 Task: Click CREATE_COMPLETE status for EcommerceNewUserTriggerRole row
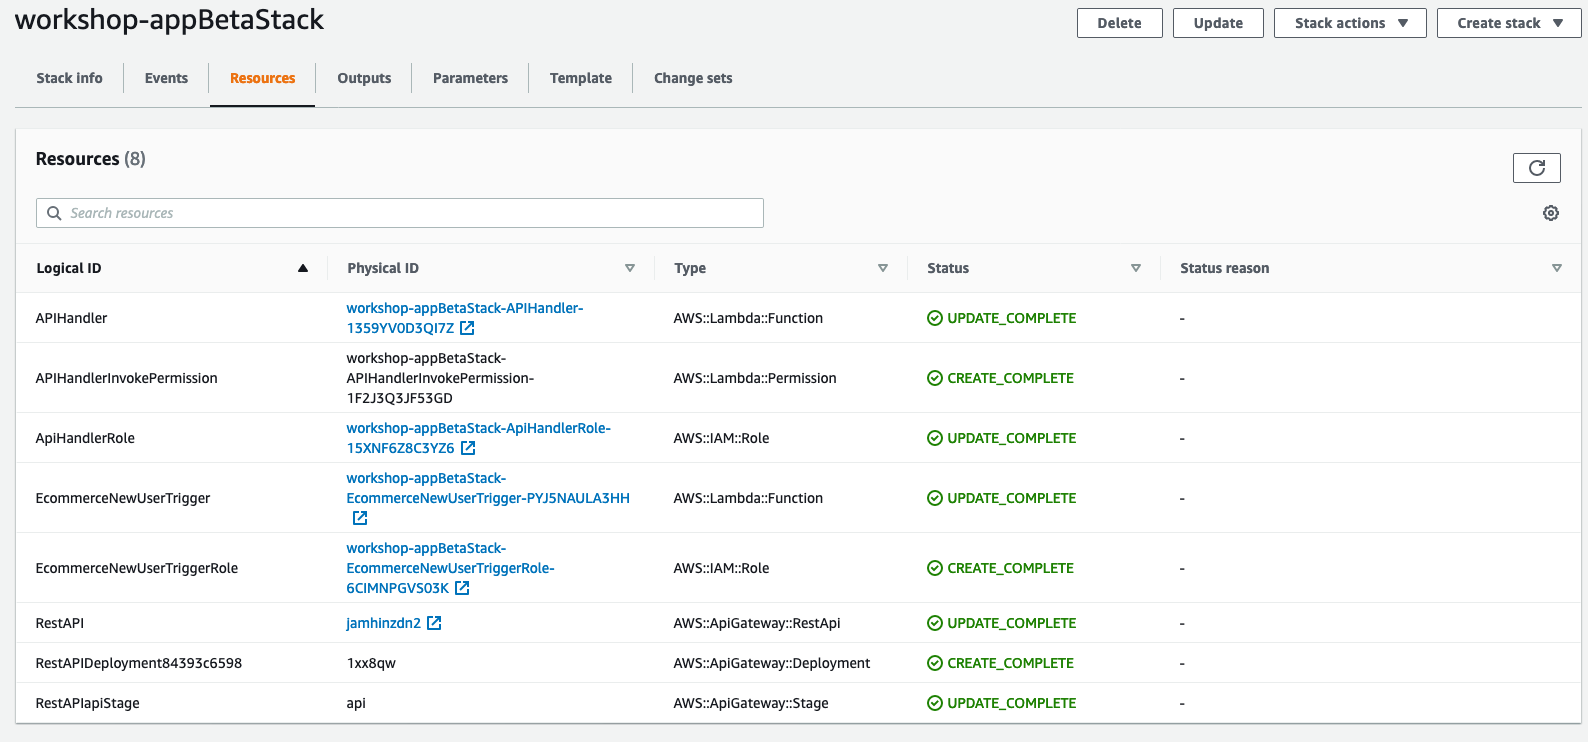click(x=1011, y=568)
